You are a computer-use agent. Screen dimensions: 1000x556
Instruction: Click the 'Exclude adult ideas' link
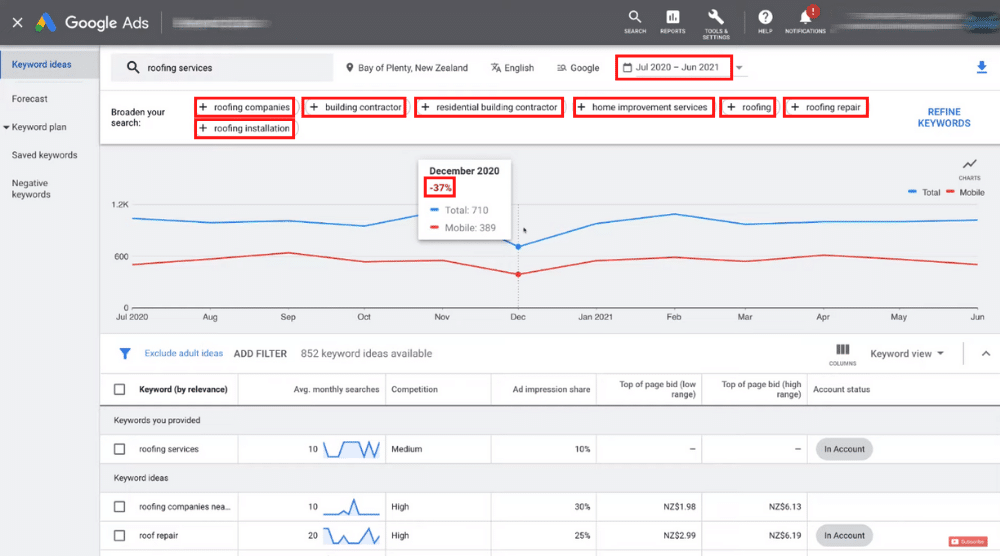[x=184, y=353]
